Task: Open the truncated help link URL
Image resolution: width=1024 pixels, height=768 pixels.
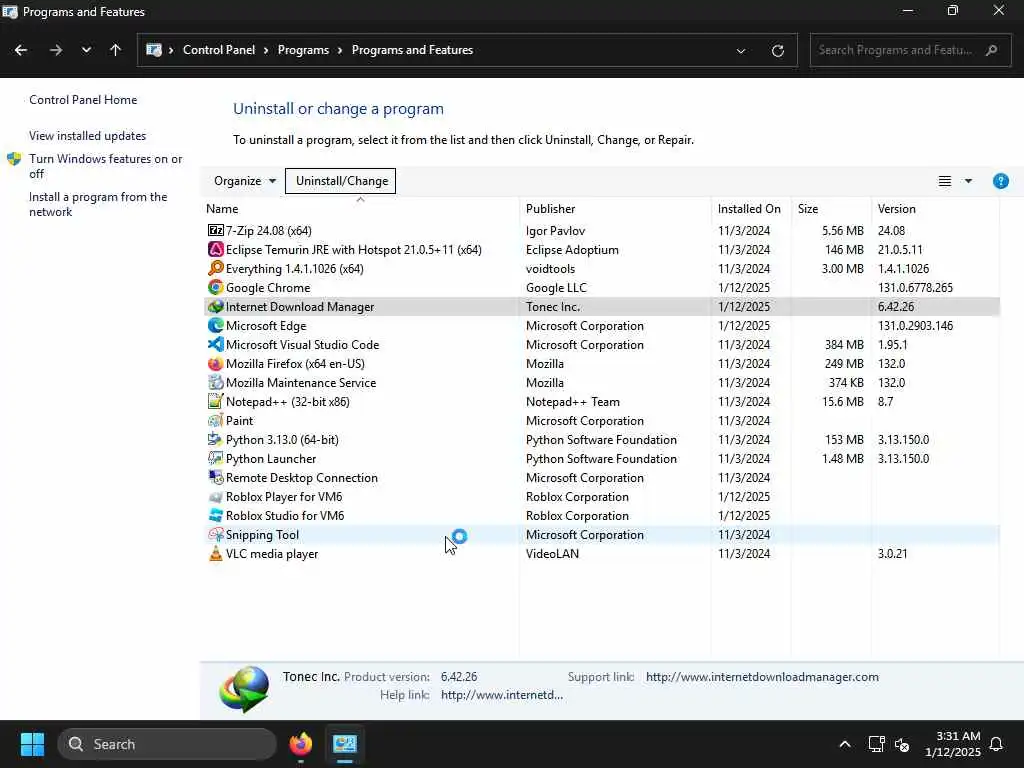Action: (x=502, y=695)
